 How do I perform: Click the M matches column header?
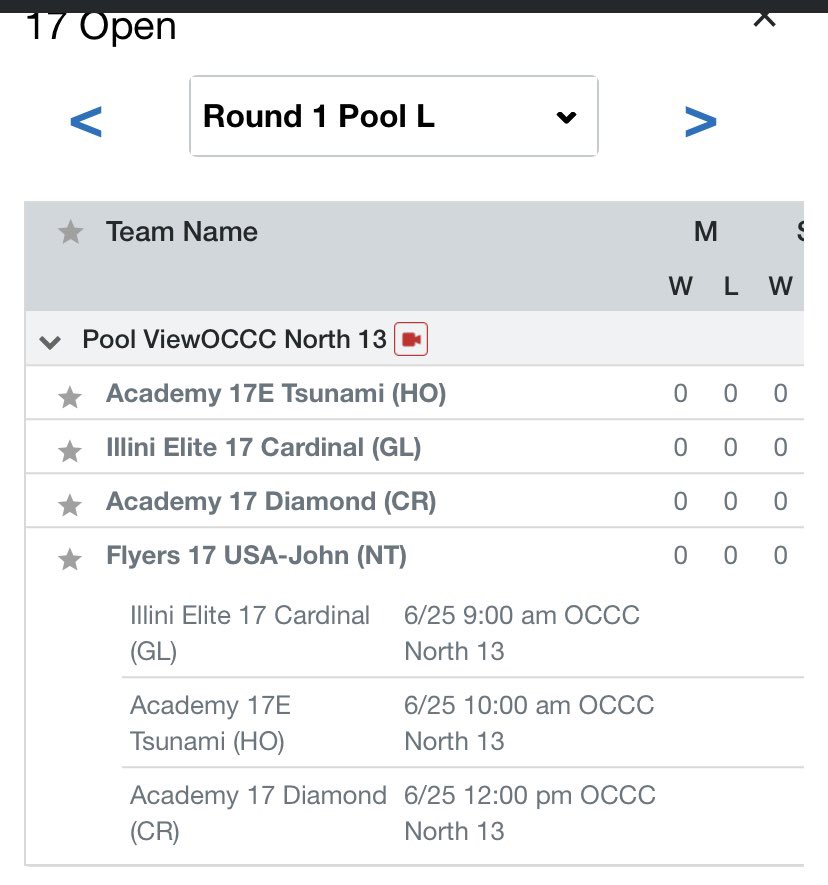(x=706, y=231)
